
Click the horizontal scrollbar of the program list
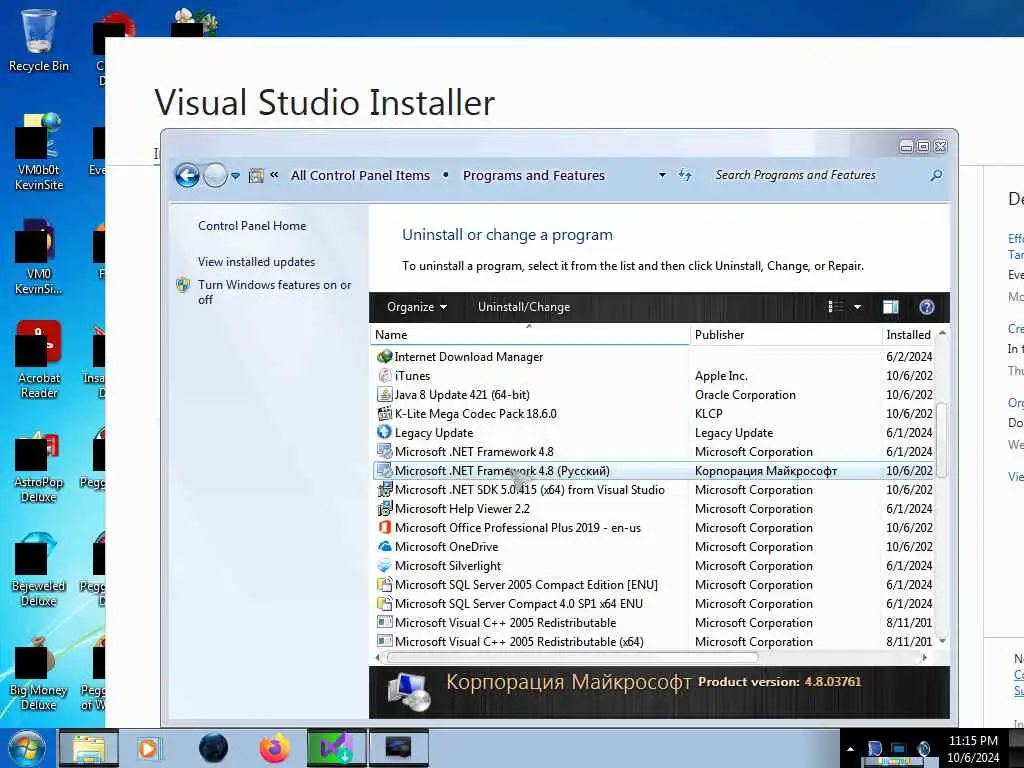[x=572, y=658]
